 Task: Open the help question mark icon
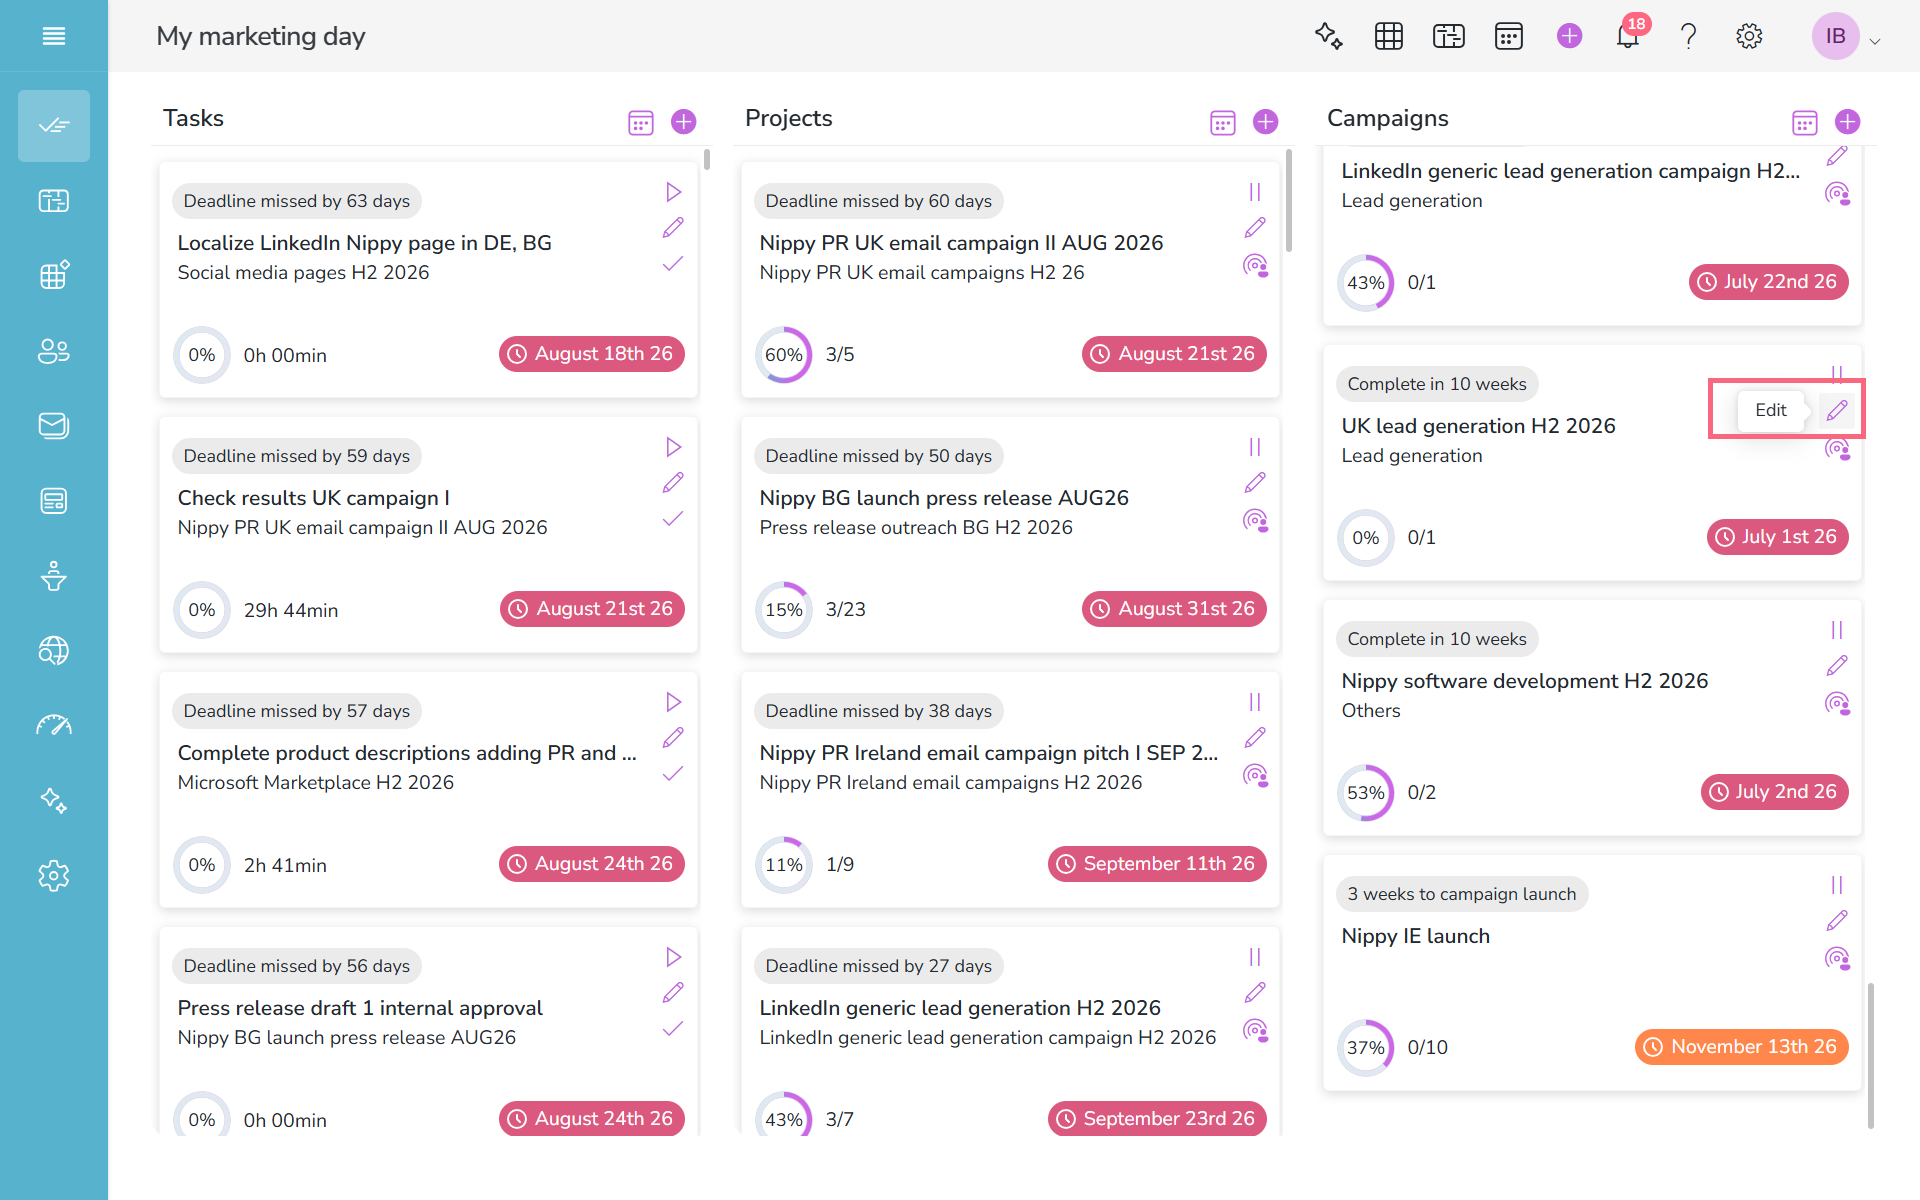click(1689, 36)
